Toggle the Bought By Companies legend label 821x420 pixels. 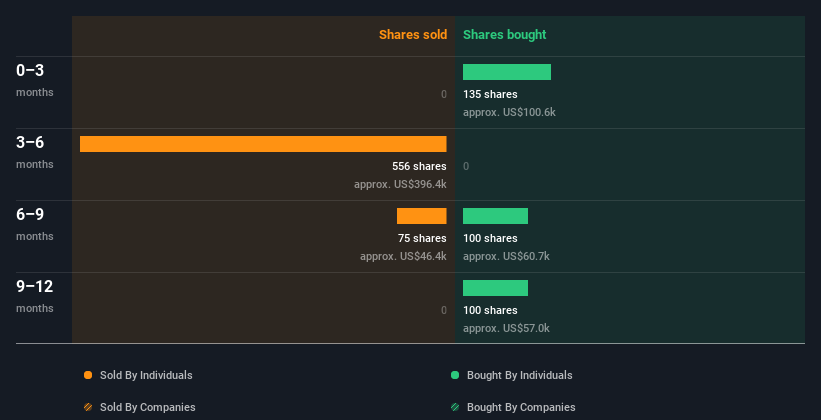[521, 407]
